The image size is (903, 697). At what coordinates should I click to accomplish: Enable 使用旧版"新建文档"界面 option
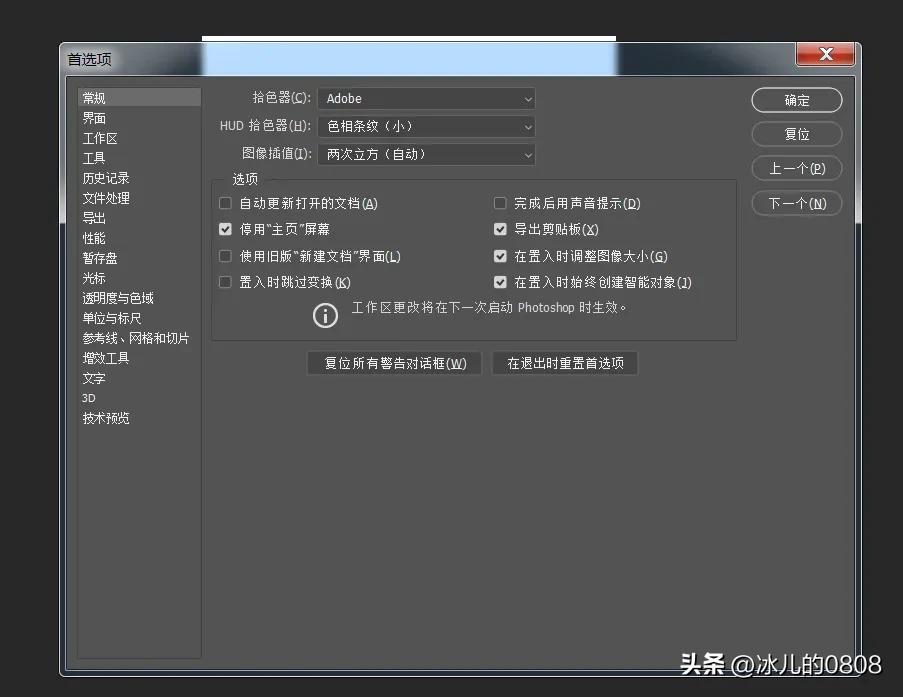(x=225, y=256)
